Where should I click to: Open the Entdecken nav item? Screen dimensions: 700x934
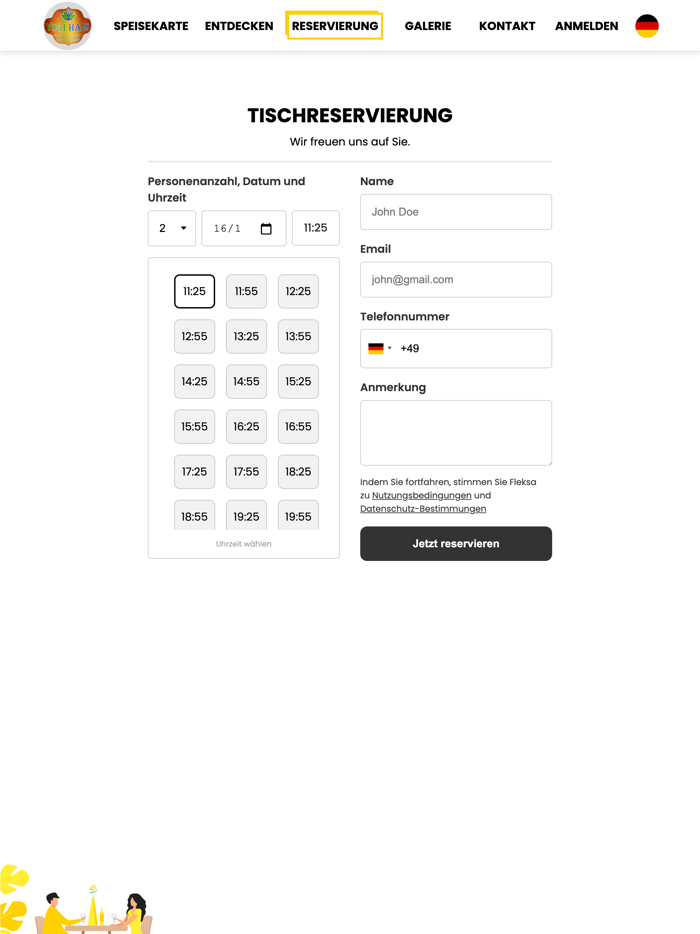239,26
